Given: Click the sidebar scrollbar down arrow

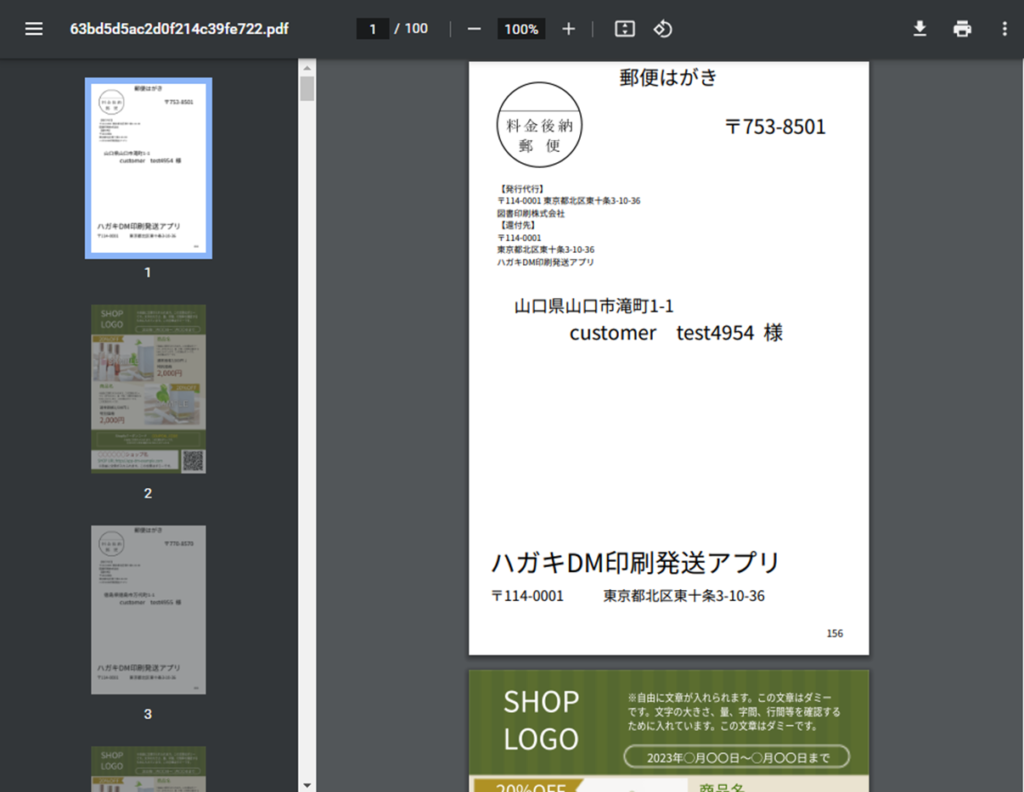Looking at the screenshot, I should point(307,784).
